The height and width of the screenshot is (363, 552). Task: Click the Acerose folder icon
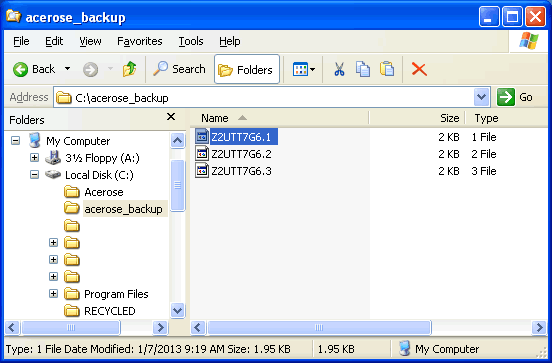(72, 192)
